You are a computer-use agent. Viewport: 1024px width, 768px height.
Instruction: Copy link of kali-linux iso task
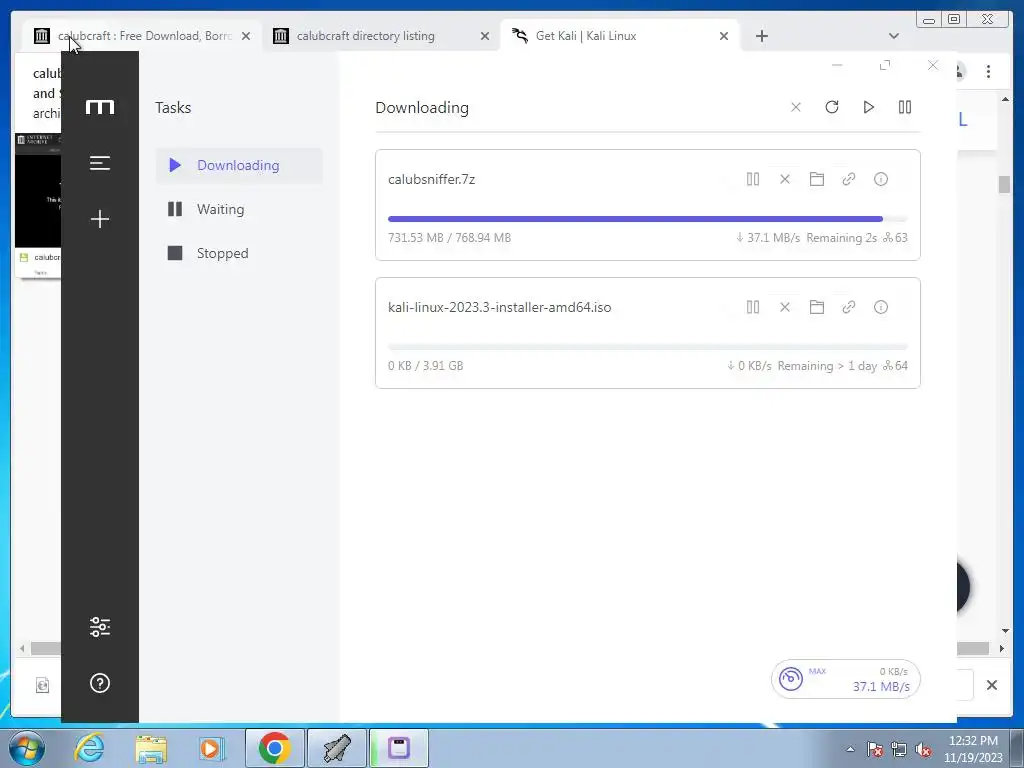pyautogui.click(x=849, y=307)
